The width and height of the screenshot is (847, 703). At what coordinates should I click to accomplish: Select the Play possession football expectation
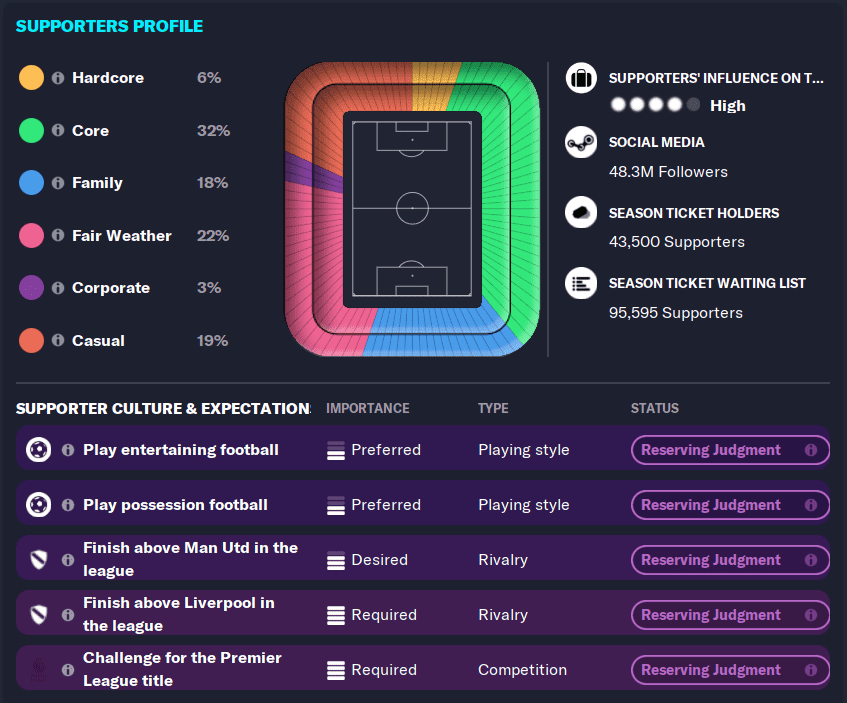click(175, 505)
